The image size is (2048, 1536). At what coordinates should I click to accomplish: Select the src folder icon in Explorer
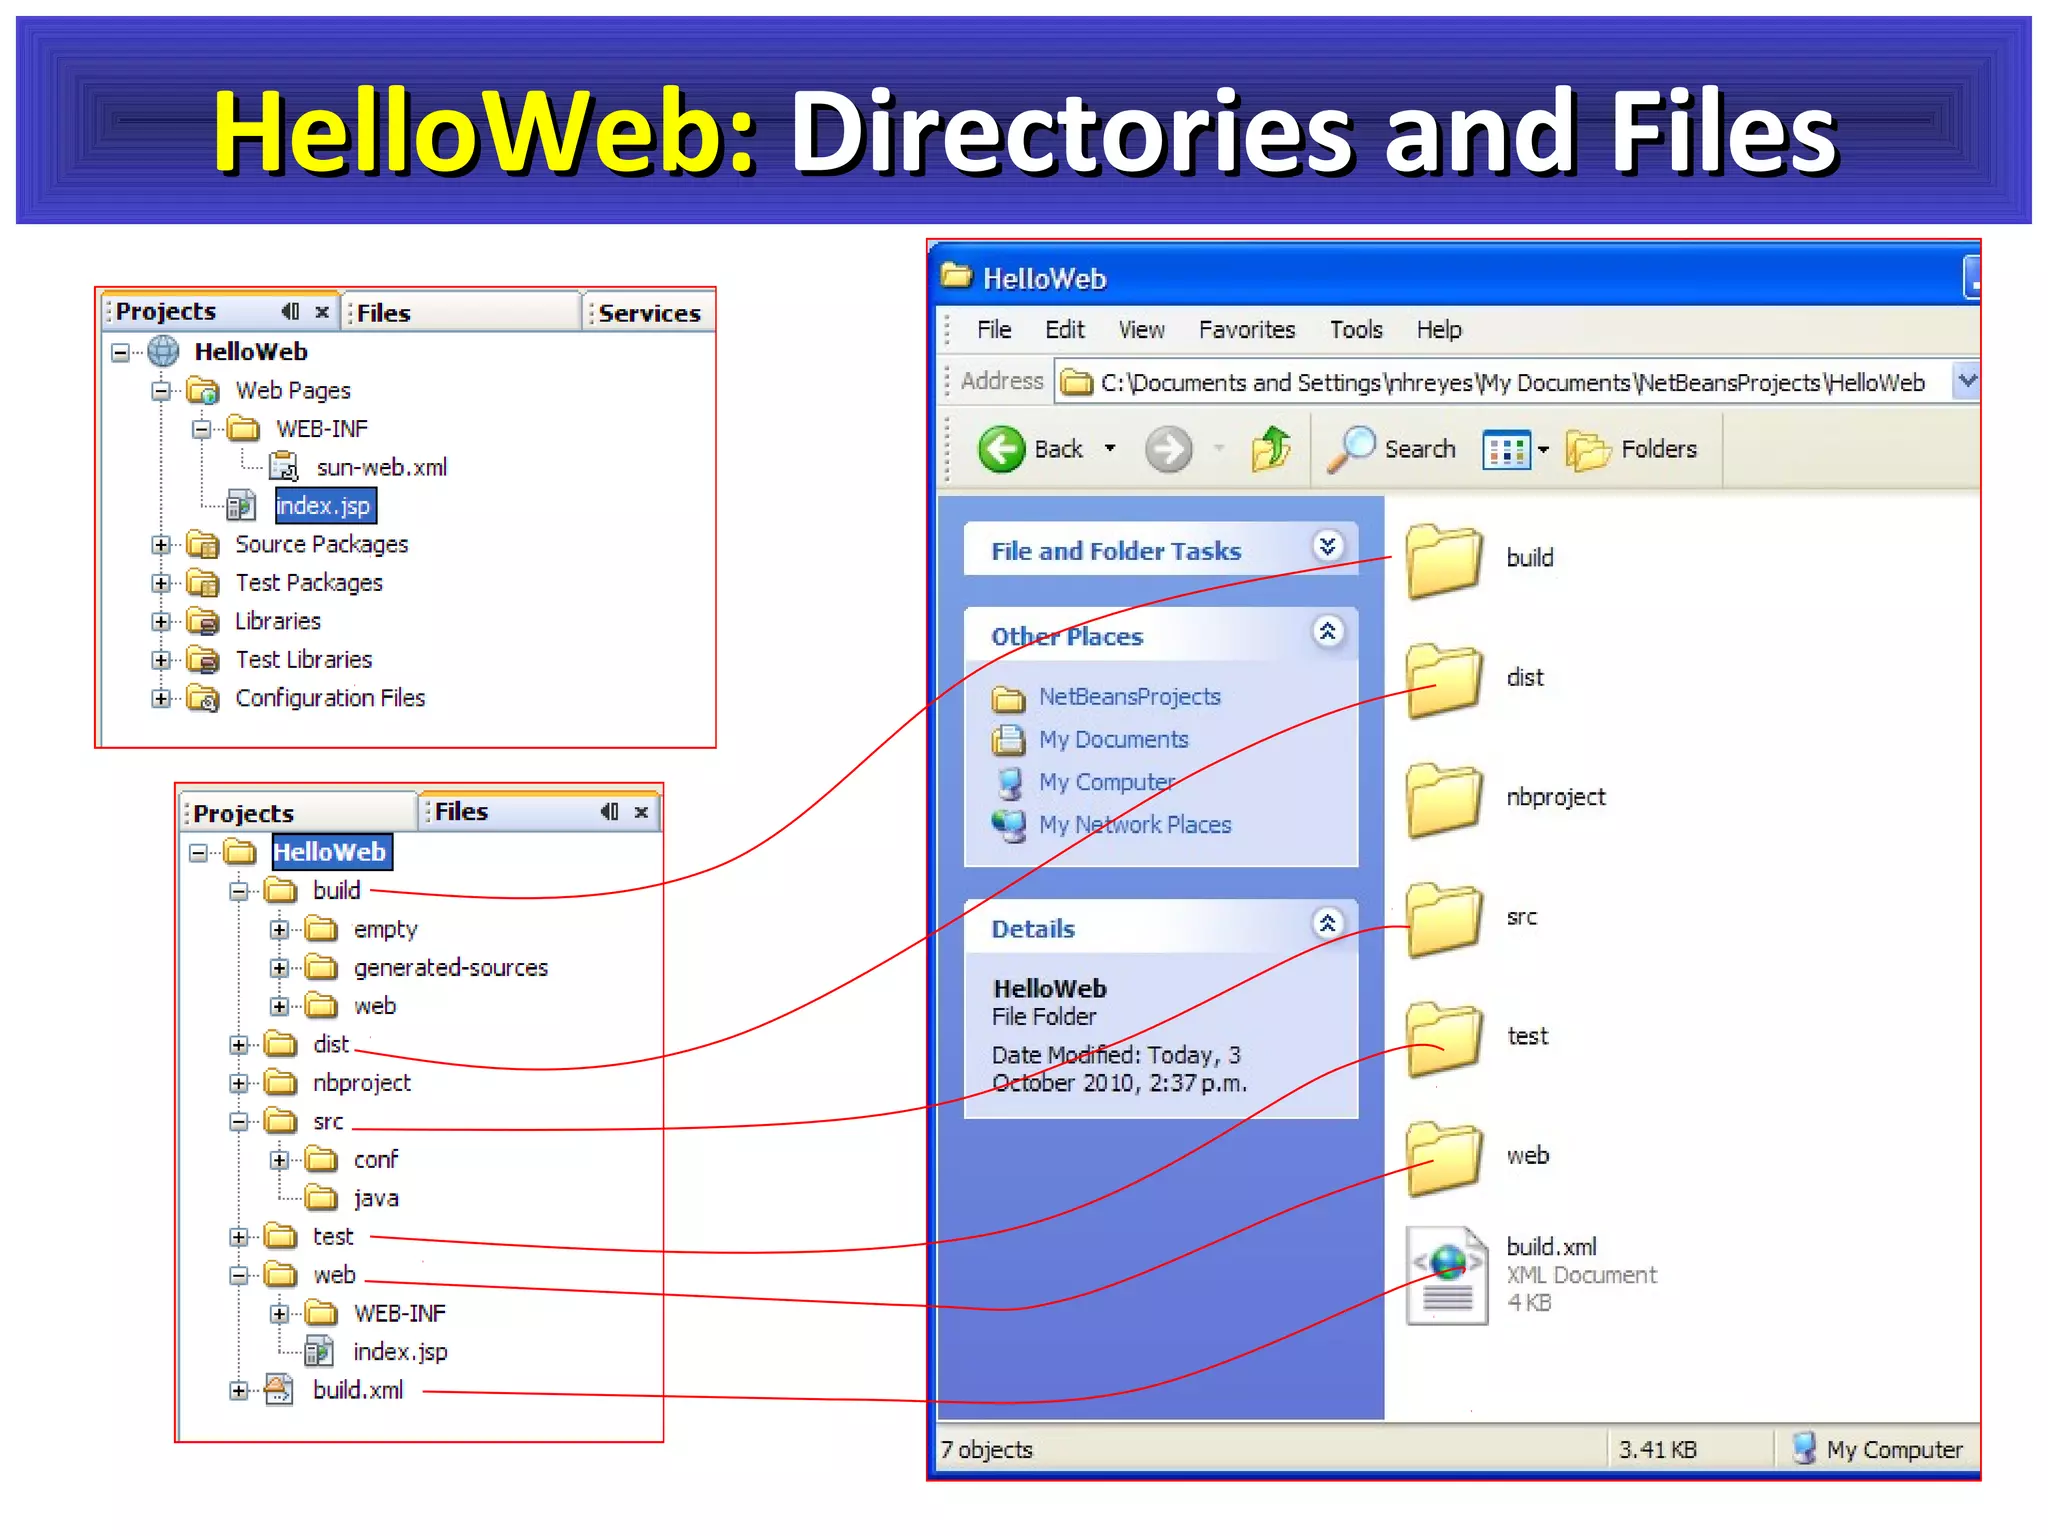tap(1444, 920)
